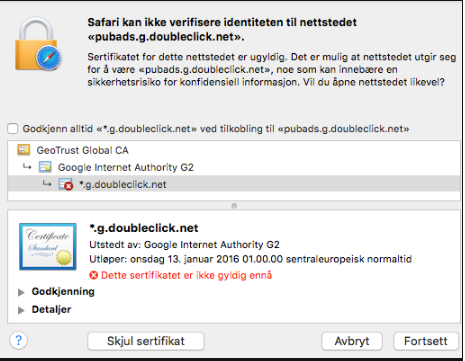Click Skjul sertifikat button
Image resolution: width=465 pixels, height=361 pixels.
tap(146, 341)
